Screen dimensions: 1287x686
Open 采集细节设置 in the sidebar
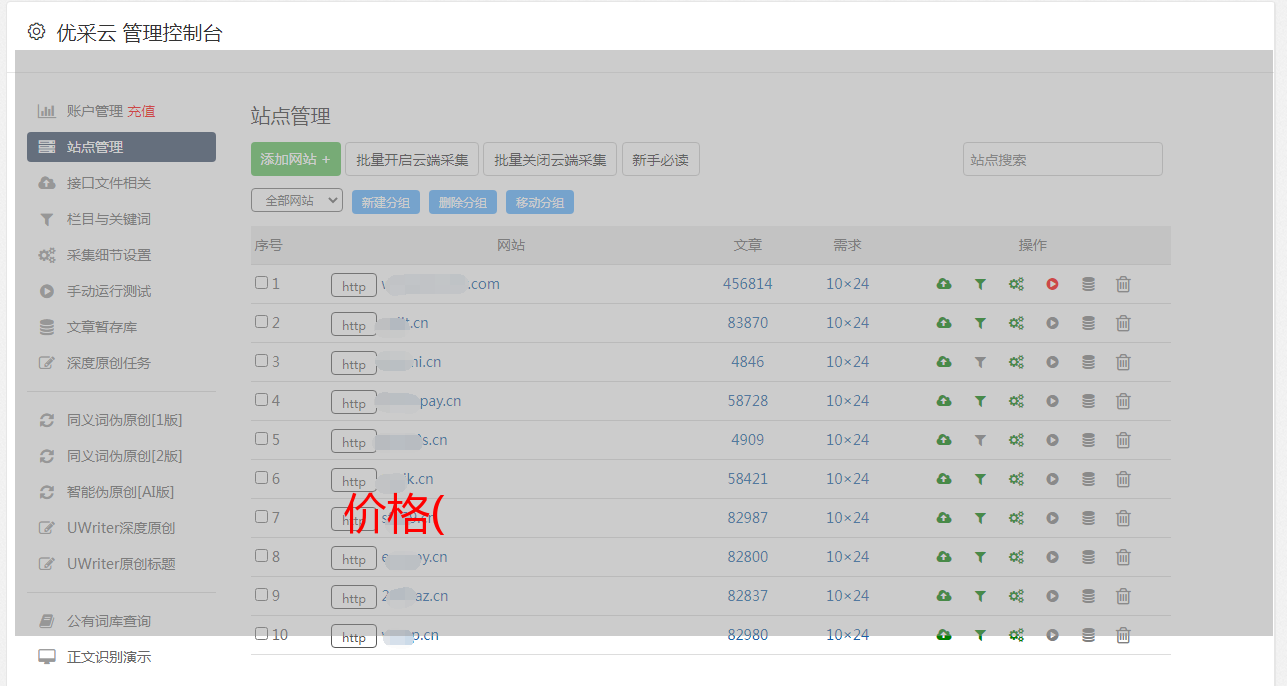[x=109, y=255]
